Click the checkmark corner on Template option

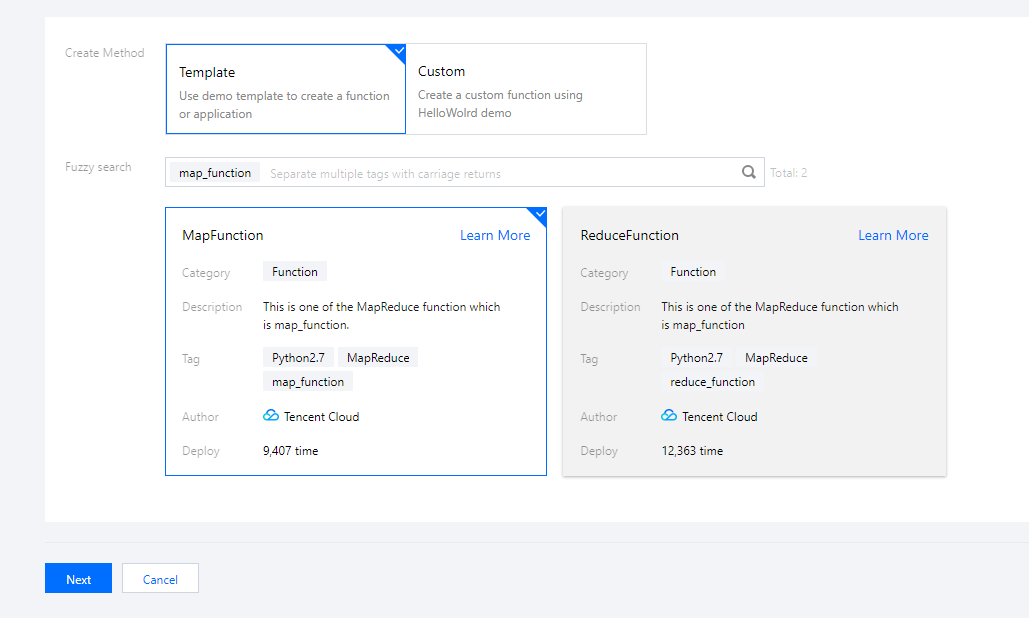click(398, 50)
